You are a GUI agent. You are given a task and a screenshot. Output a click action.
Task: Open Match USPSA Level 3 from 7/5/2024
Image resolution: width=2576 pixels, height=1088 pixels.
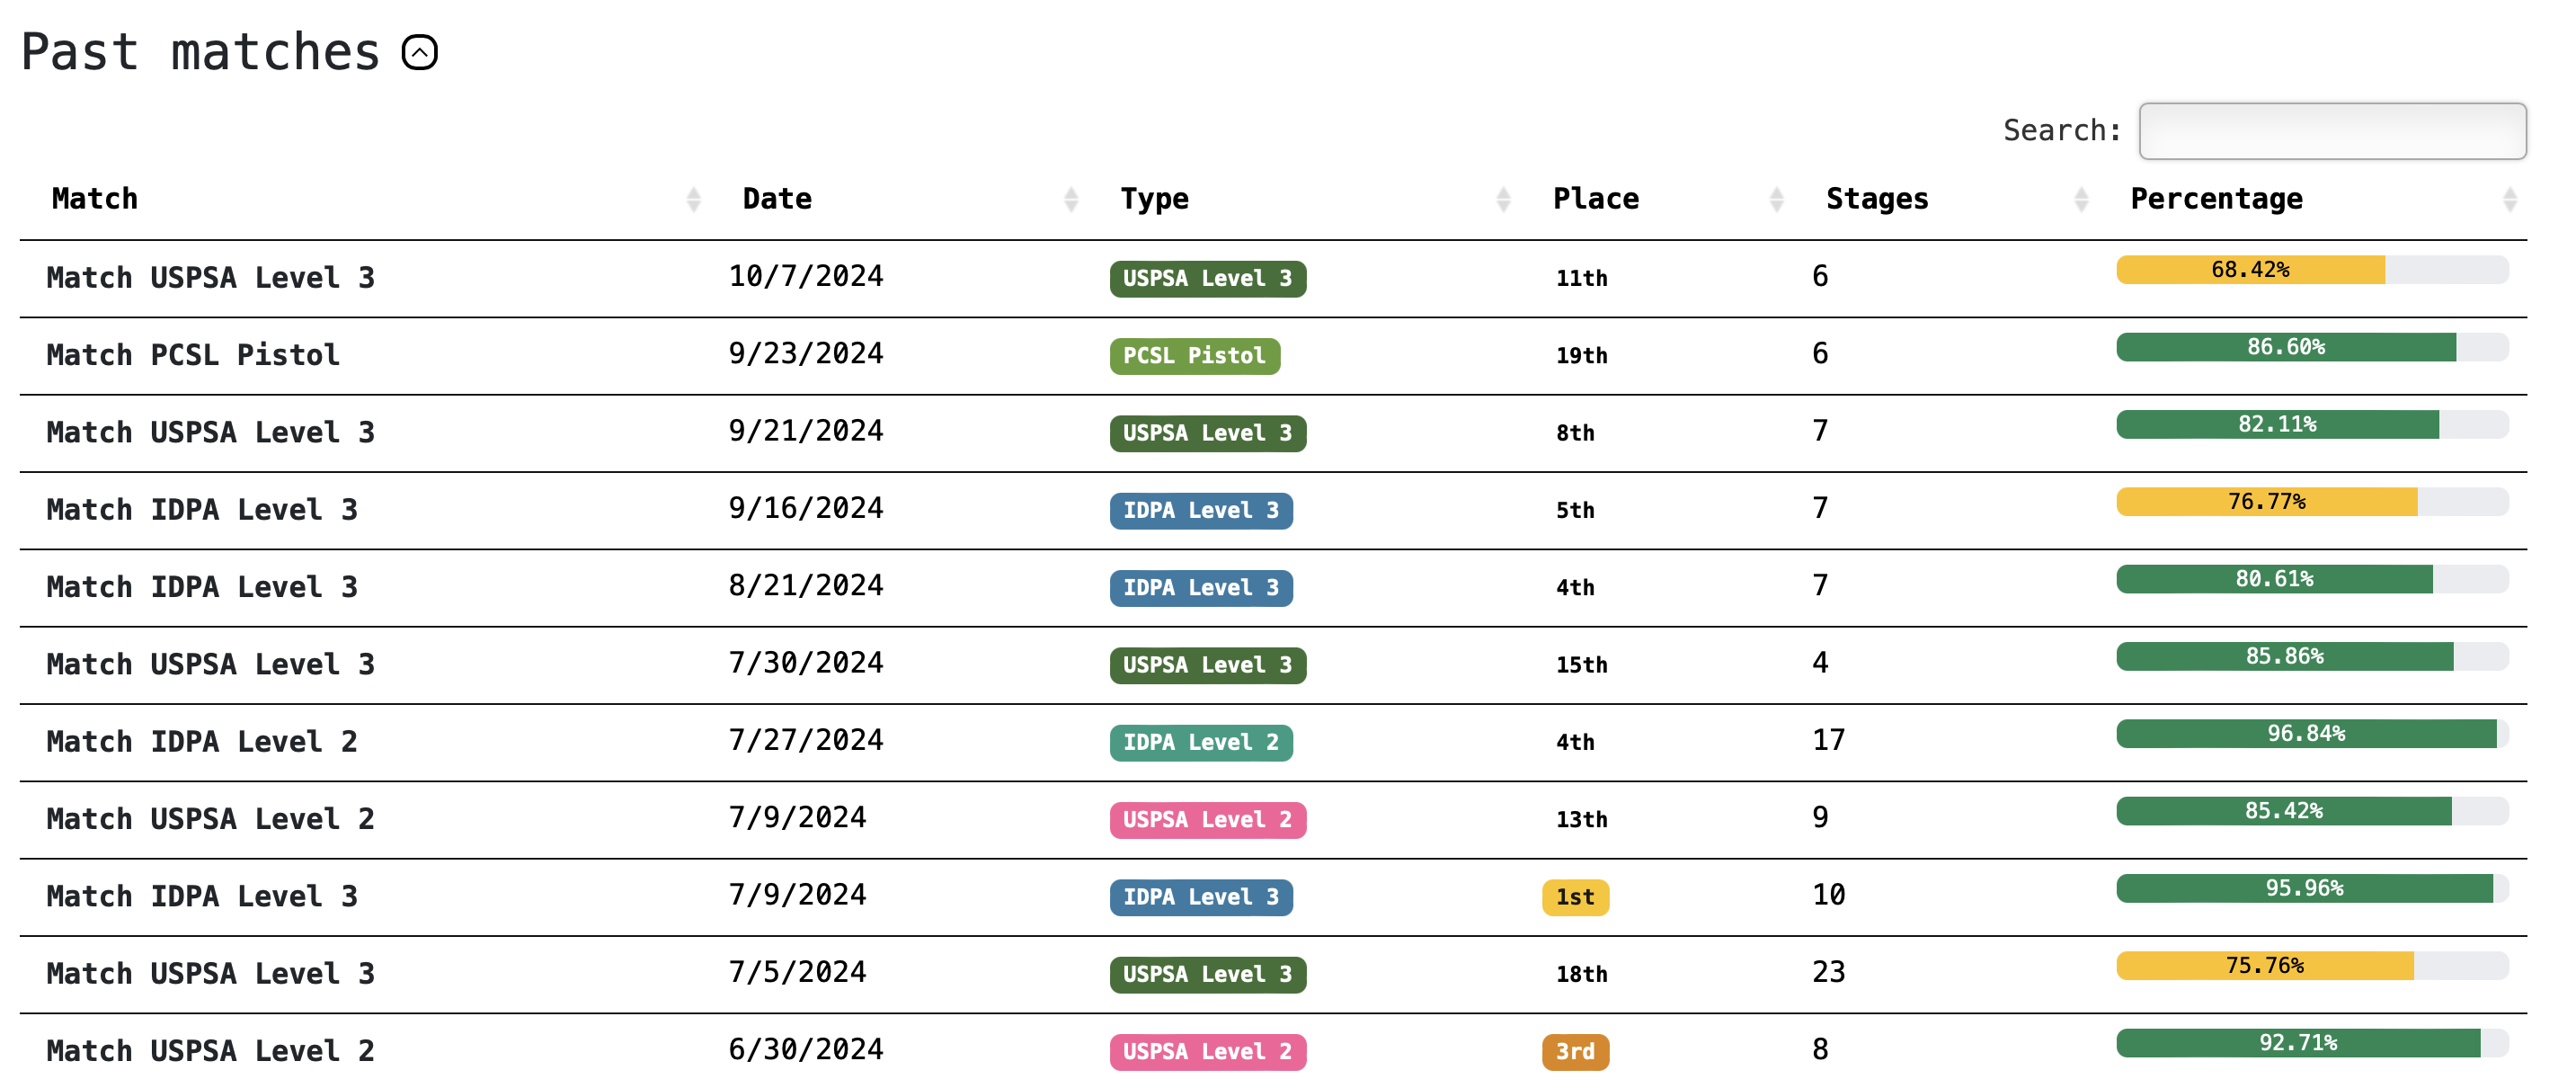[211, 973]
